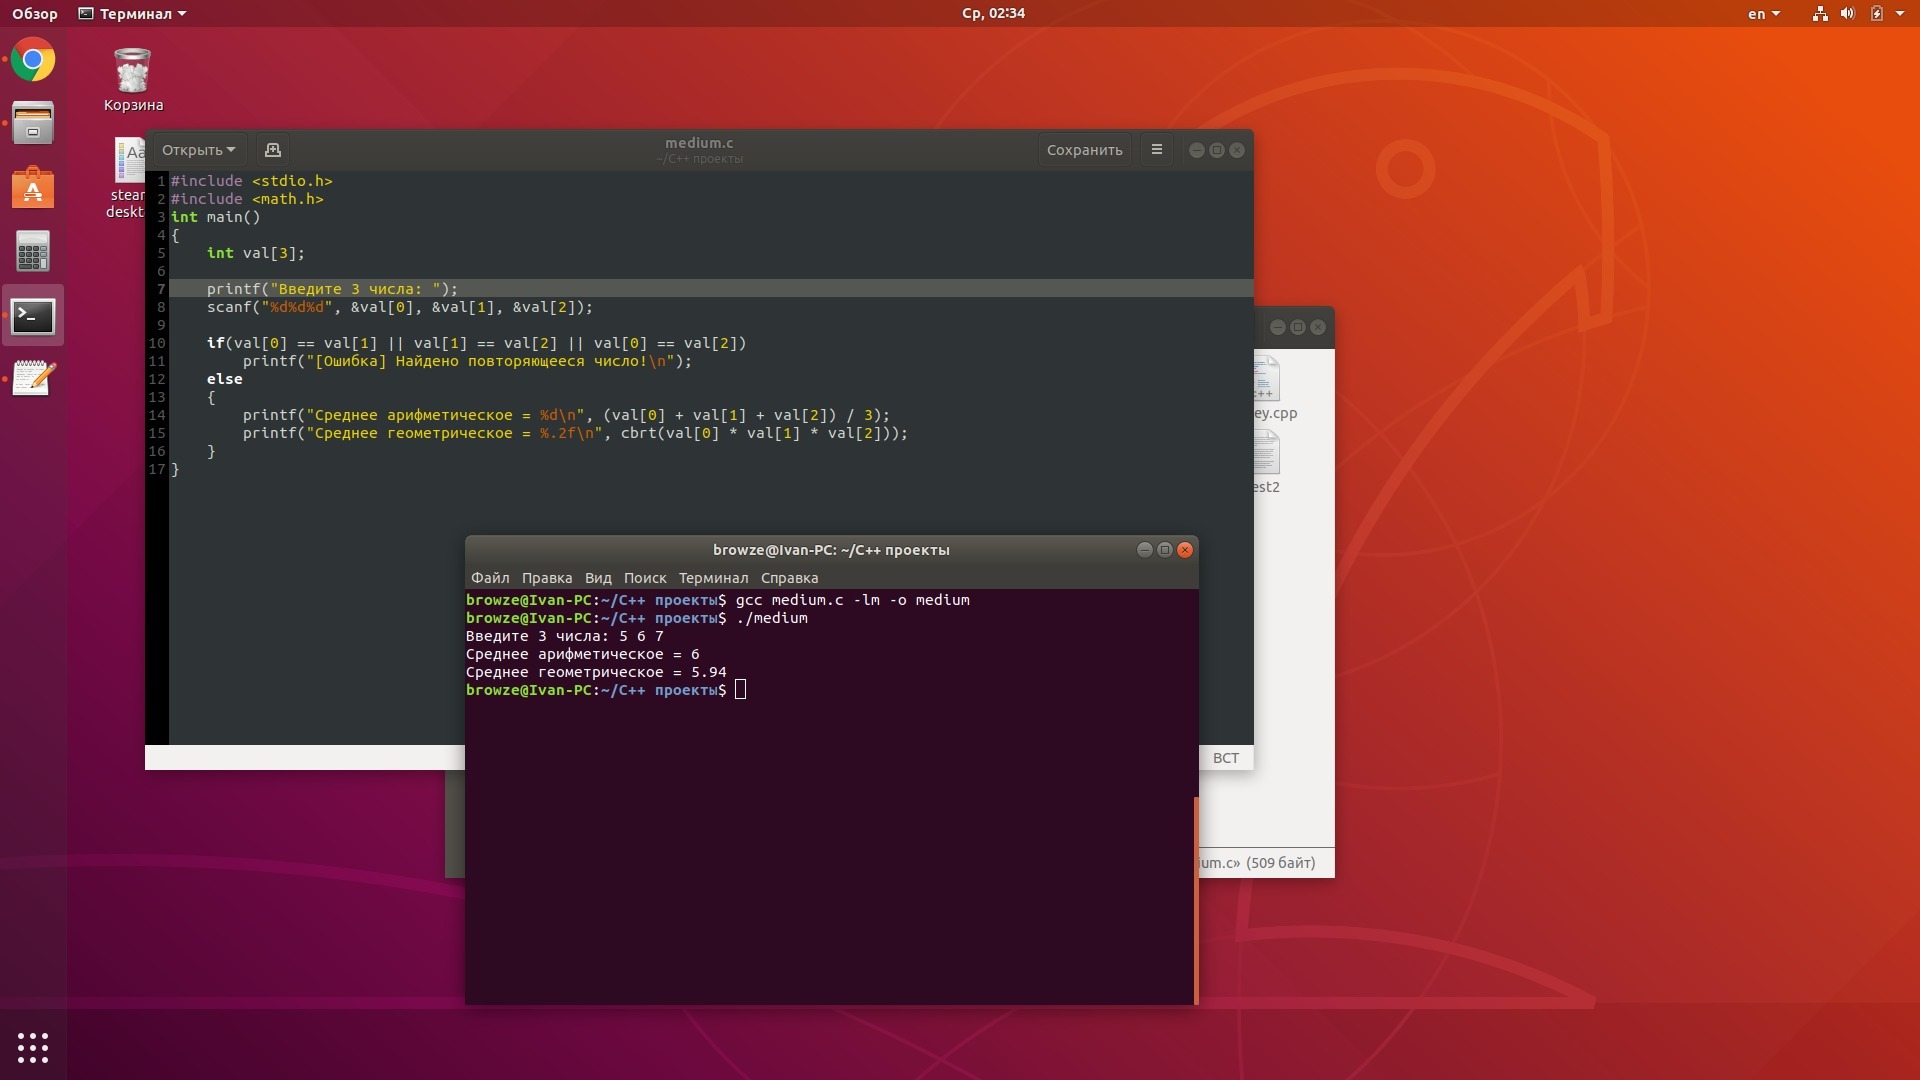Click the terminal scrollbar

coord(1195,900)
